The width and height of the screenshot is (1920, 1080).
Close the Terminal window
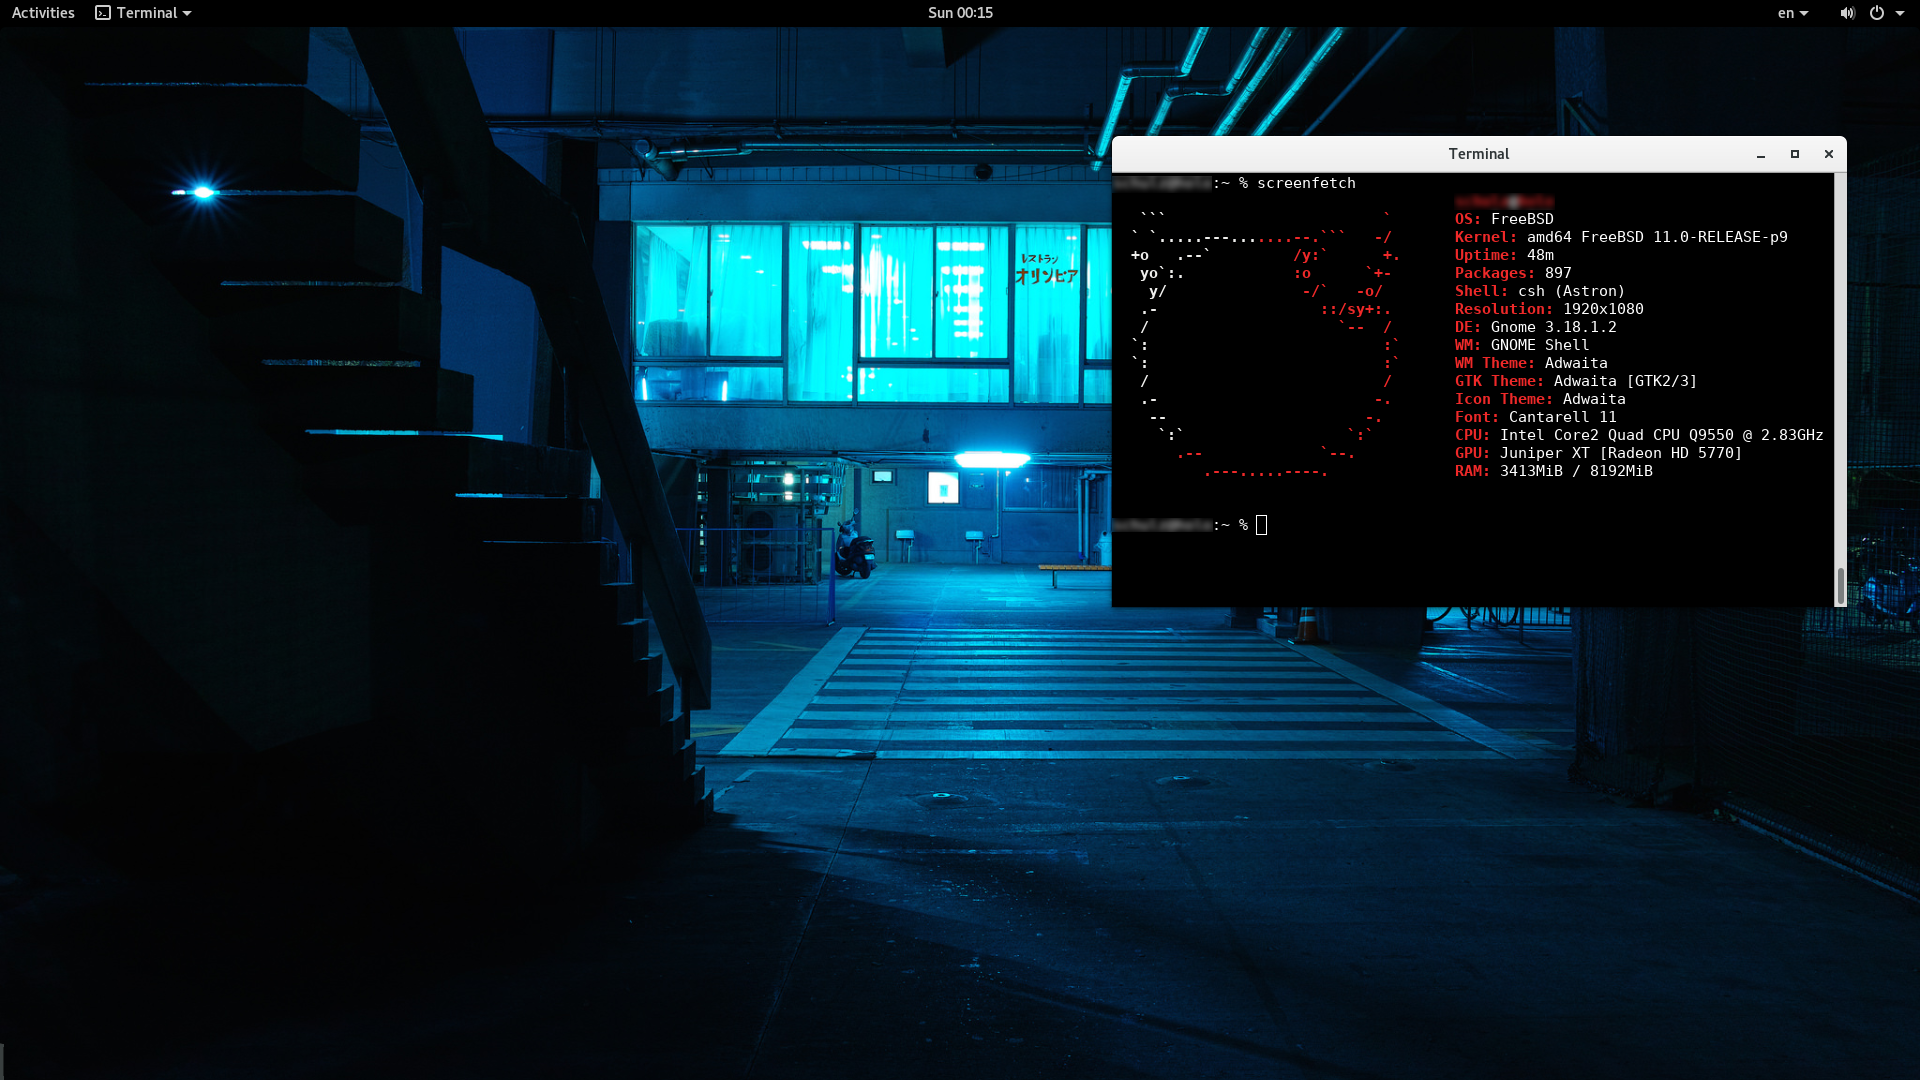click(1829, 154)
